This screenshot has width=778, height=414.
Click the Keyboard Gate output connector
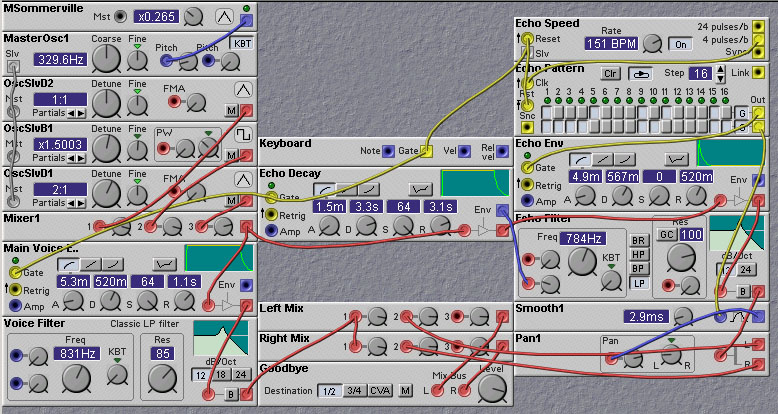[426, 151]
